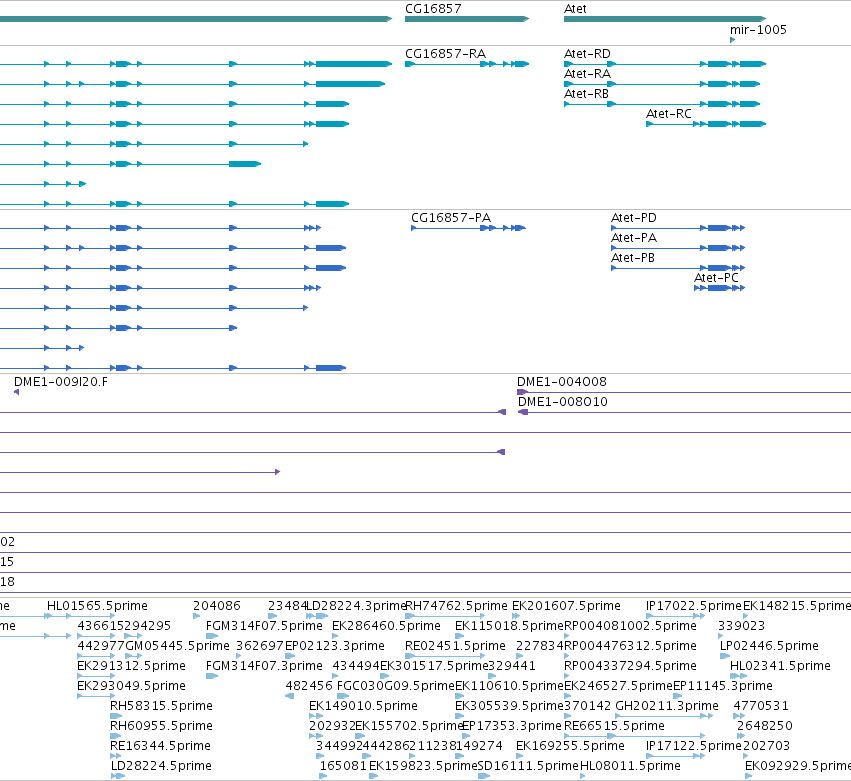The width and height of the screenshot is (851, 781).
Task: Select the RE02451.5prime EST label
Action: [455, 646]
